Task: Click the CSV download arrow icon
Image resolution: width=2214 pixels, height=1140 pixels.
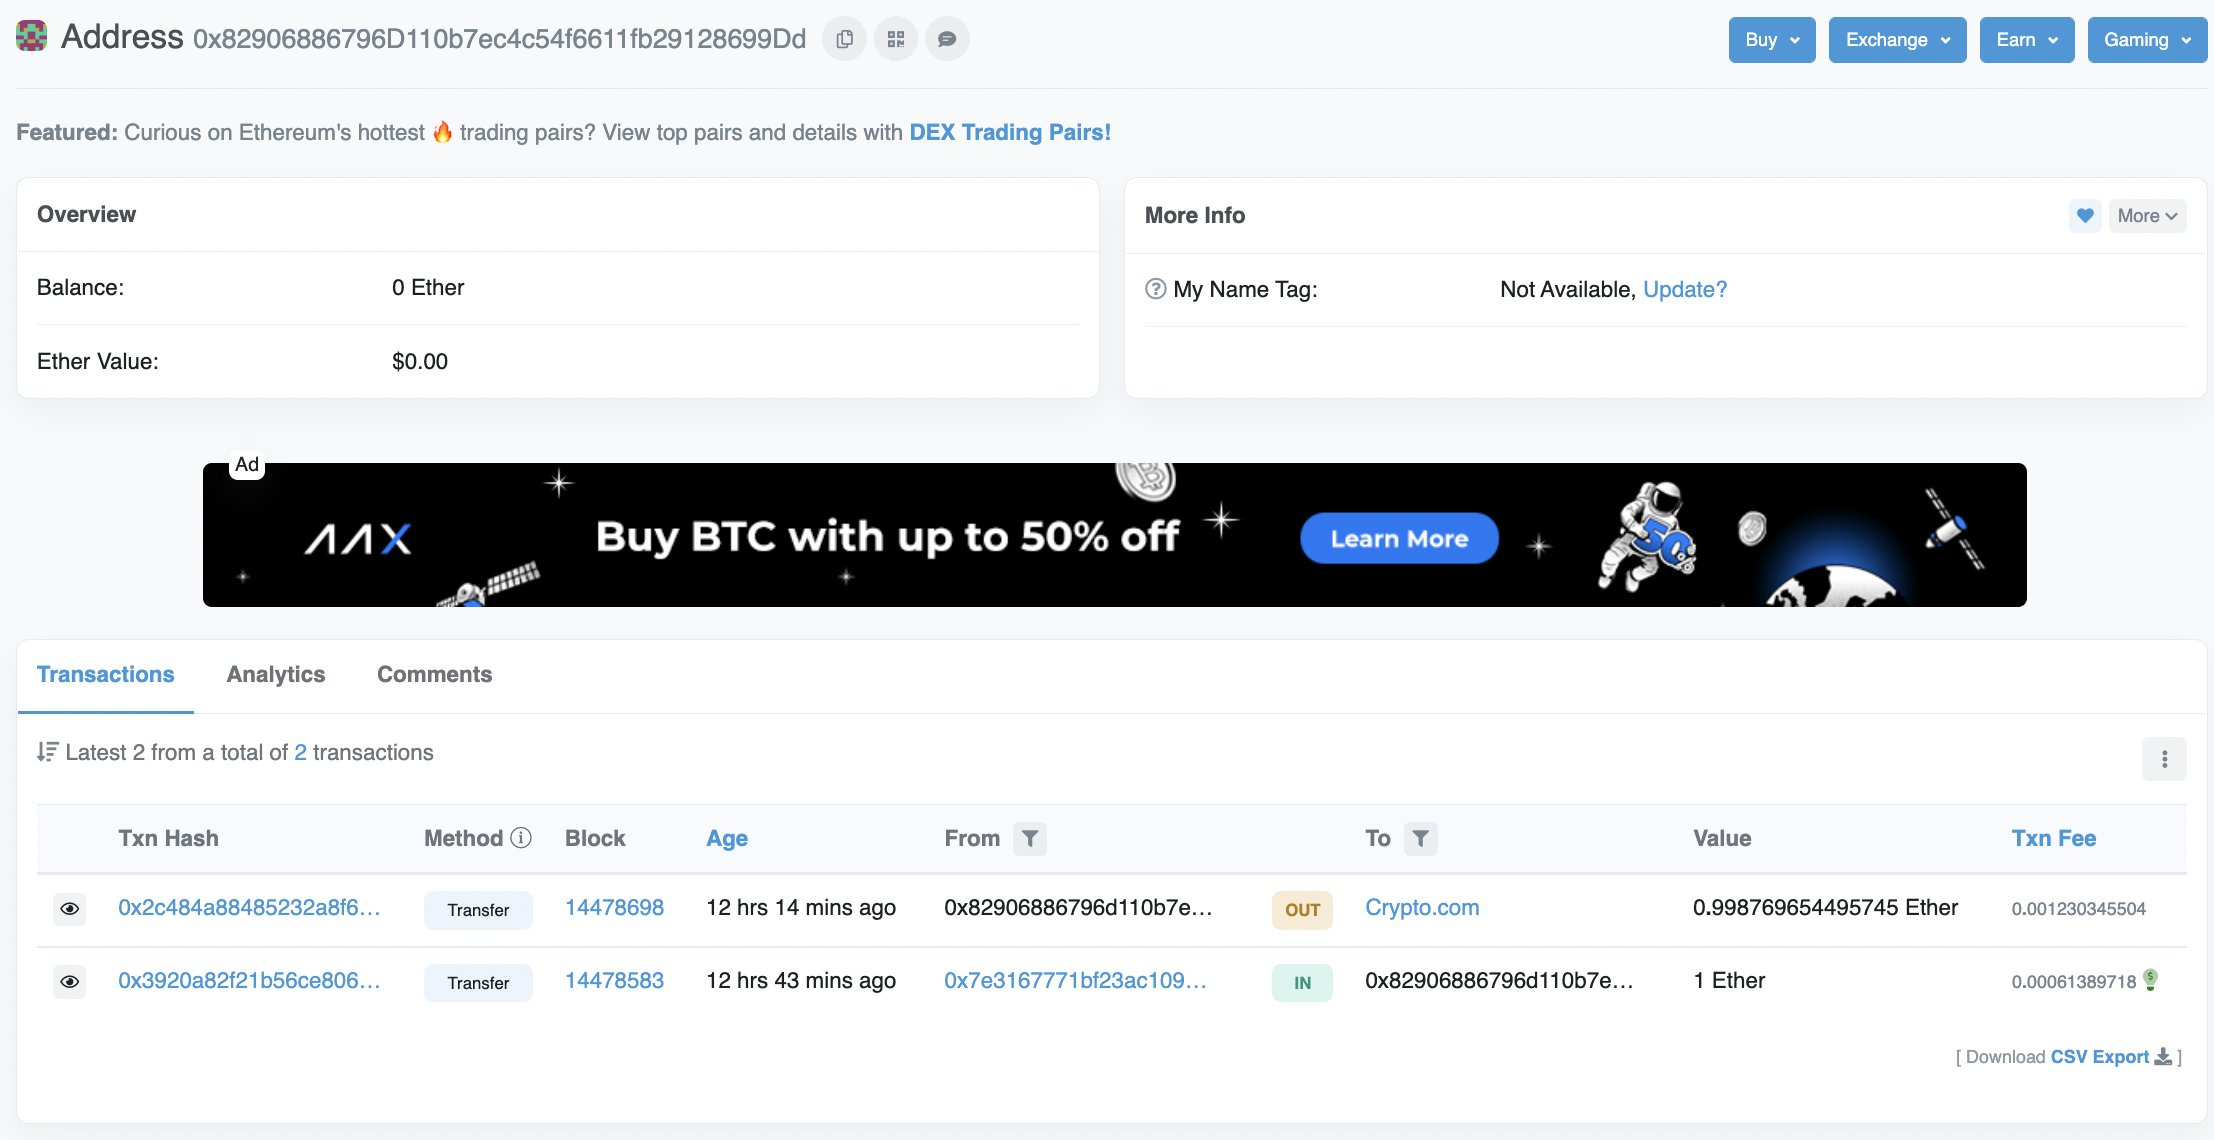Action: 2163,1056
